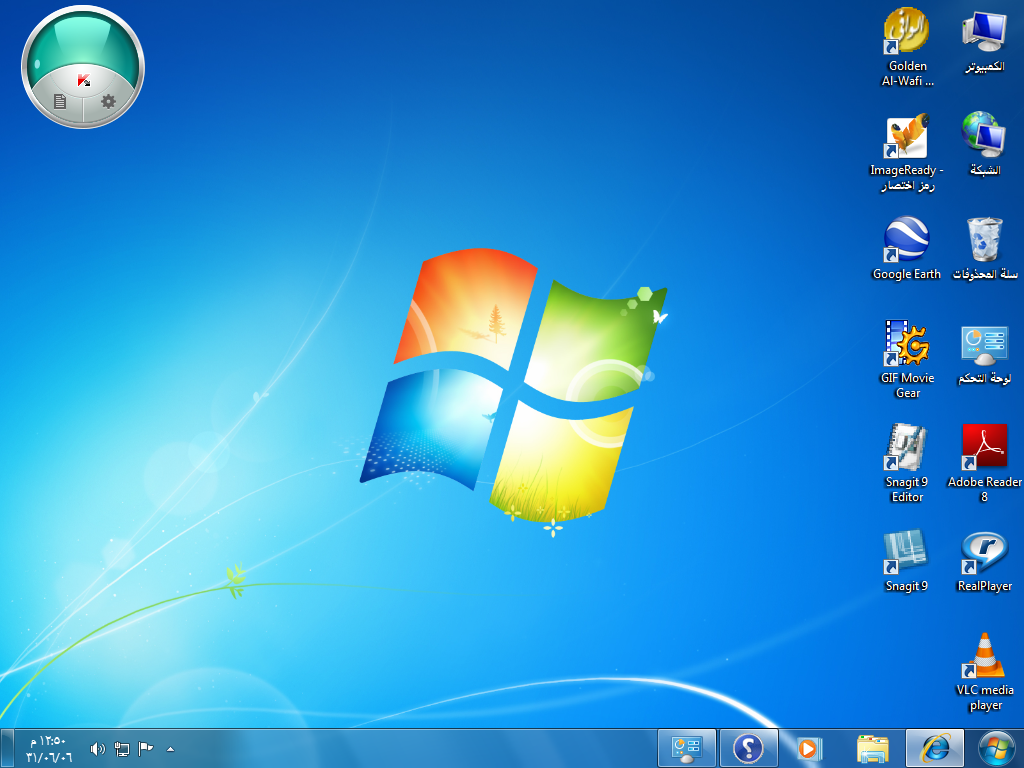1024x768 pixels.
Task: Open Windows Explorer folder in taskbar
Action: coord(873,748)
